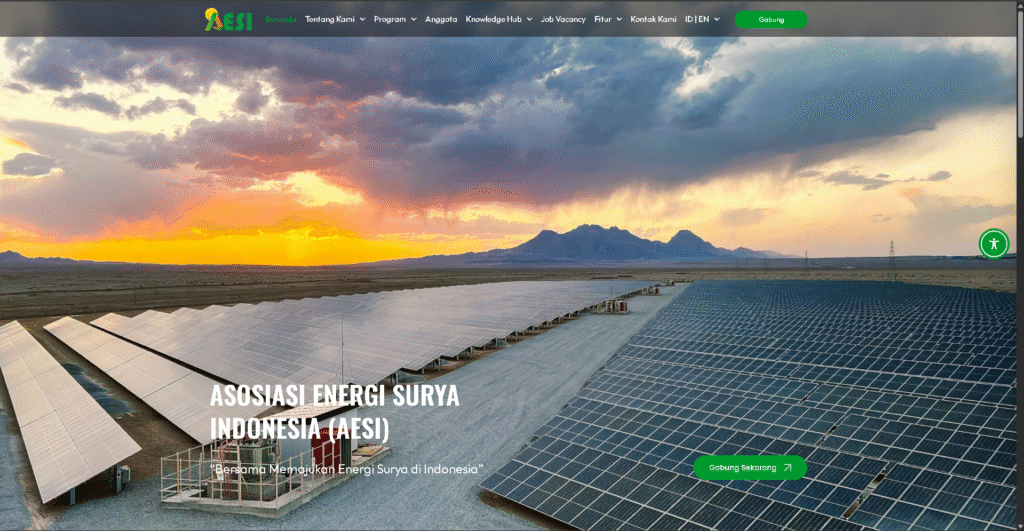Click the Gabung Sekarang button
The height and width of the screenshot is (531, 1024).
[x=750, y=468]
